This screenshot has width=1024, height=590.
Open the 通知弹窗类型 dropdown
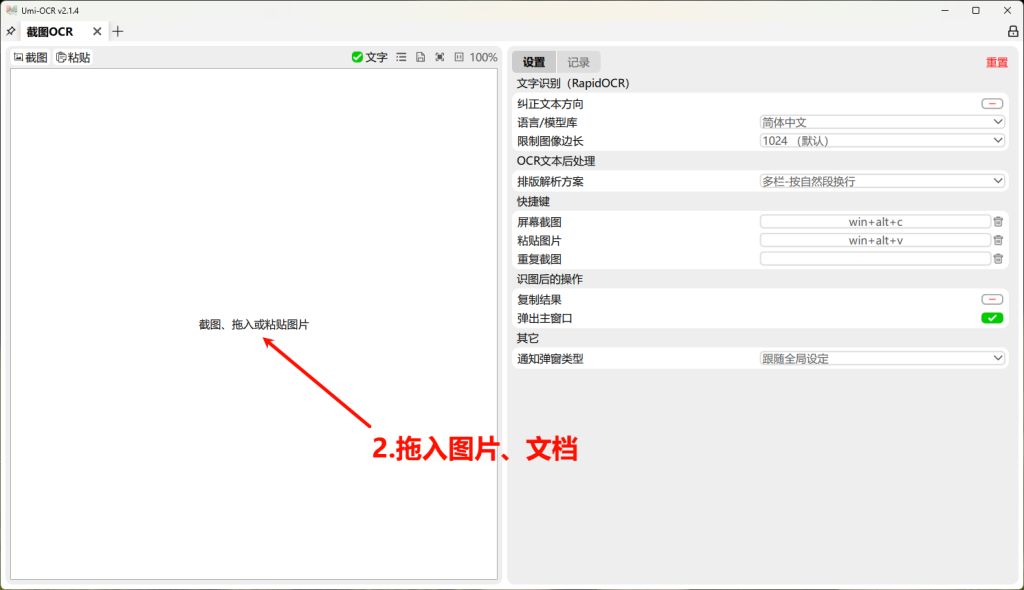point(882,357)
